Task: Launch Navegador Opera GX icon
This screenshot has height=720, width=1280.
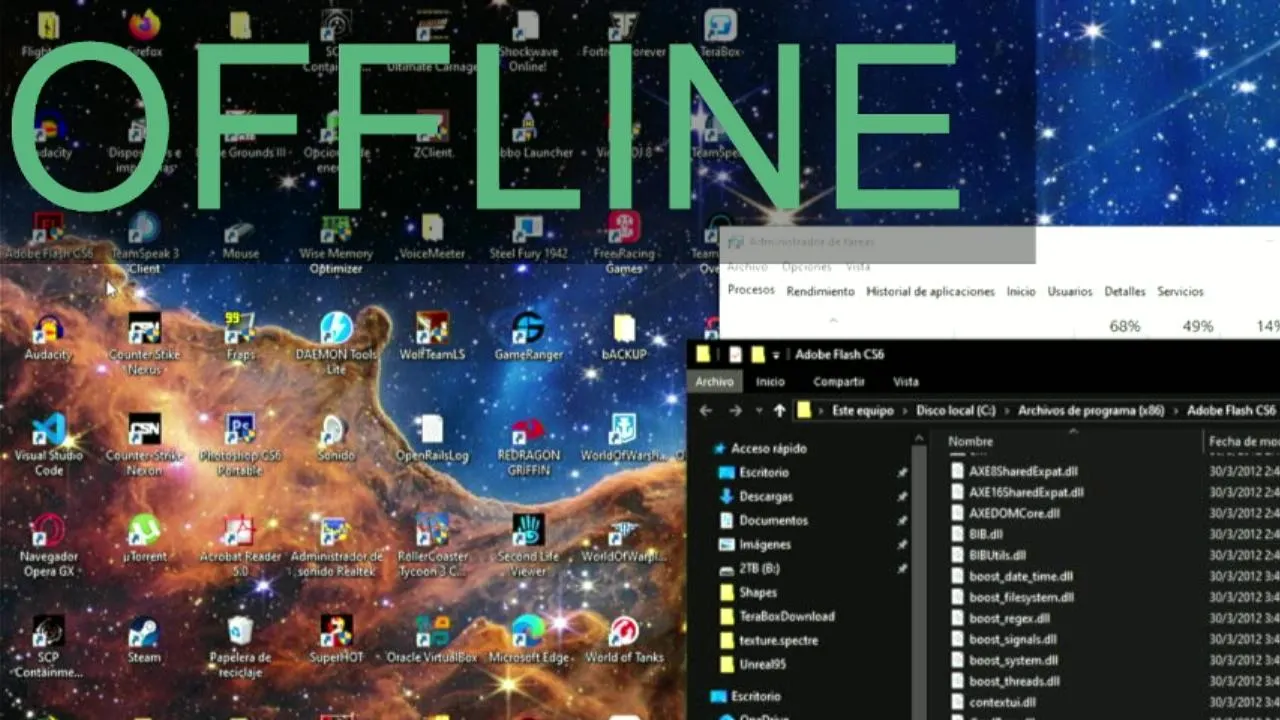Action: tap(48, 545)
